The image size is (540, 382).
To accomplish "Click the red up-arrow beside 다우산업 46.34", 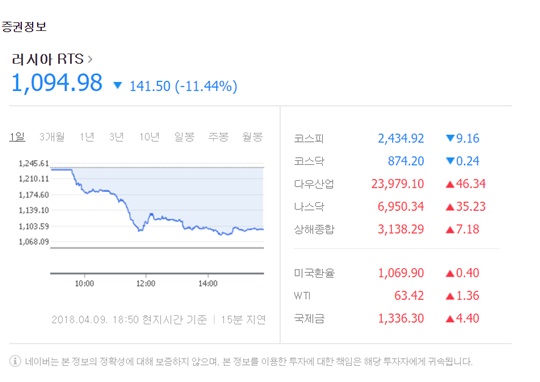I will tap(450, 184).
